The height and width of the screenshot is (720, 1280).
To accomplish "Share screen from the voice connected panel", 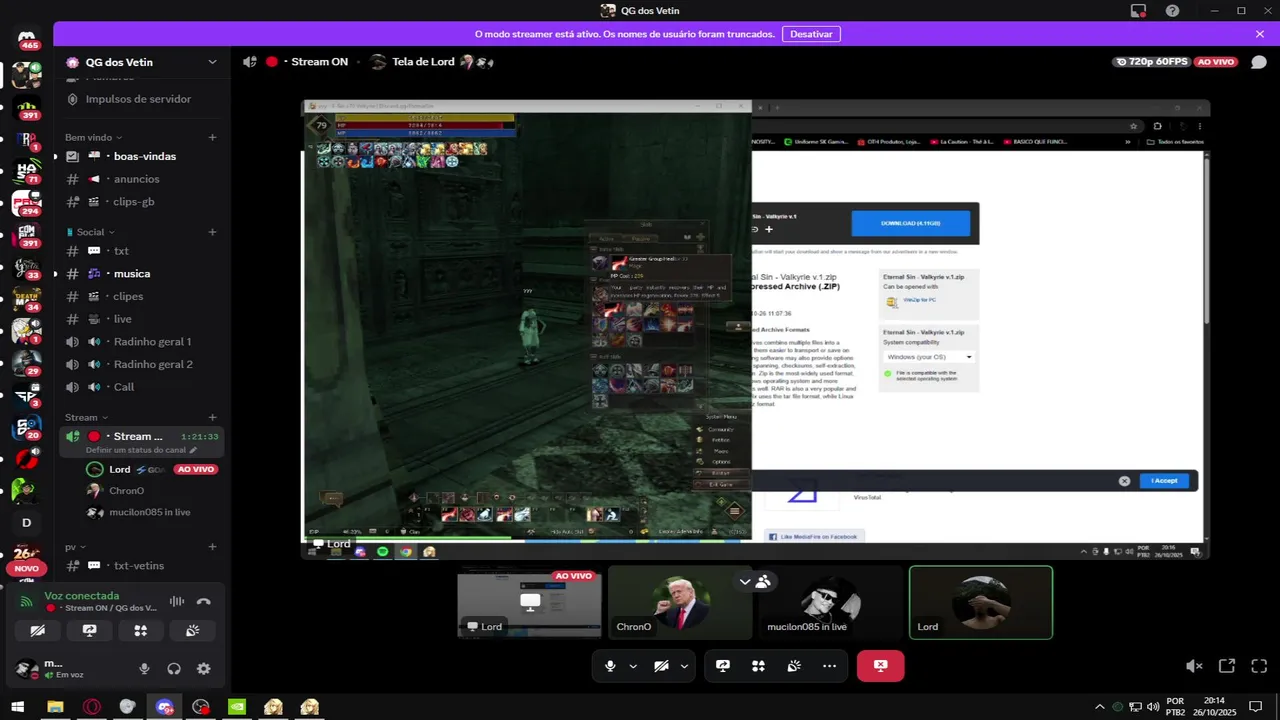I will [89, 631].
